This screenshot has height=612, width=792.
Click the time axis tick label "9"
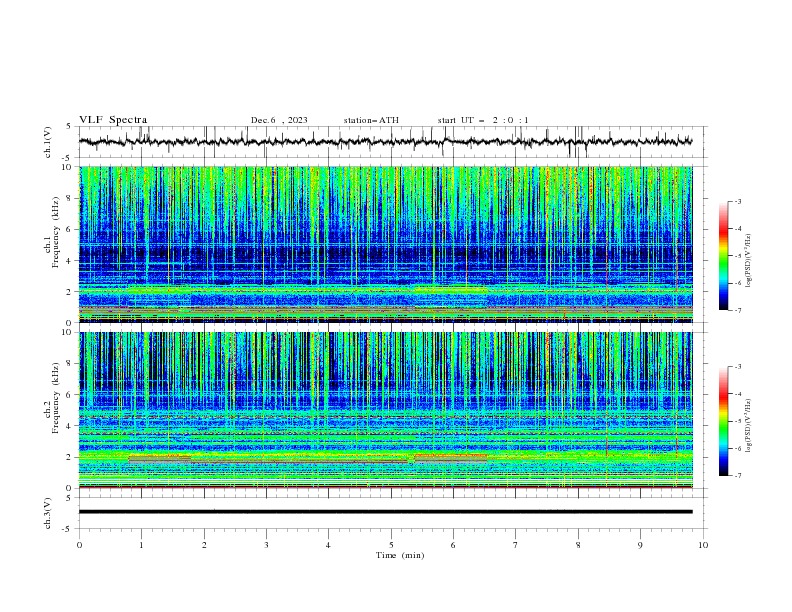pos(640,545)
